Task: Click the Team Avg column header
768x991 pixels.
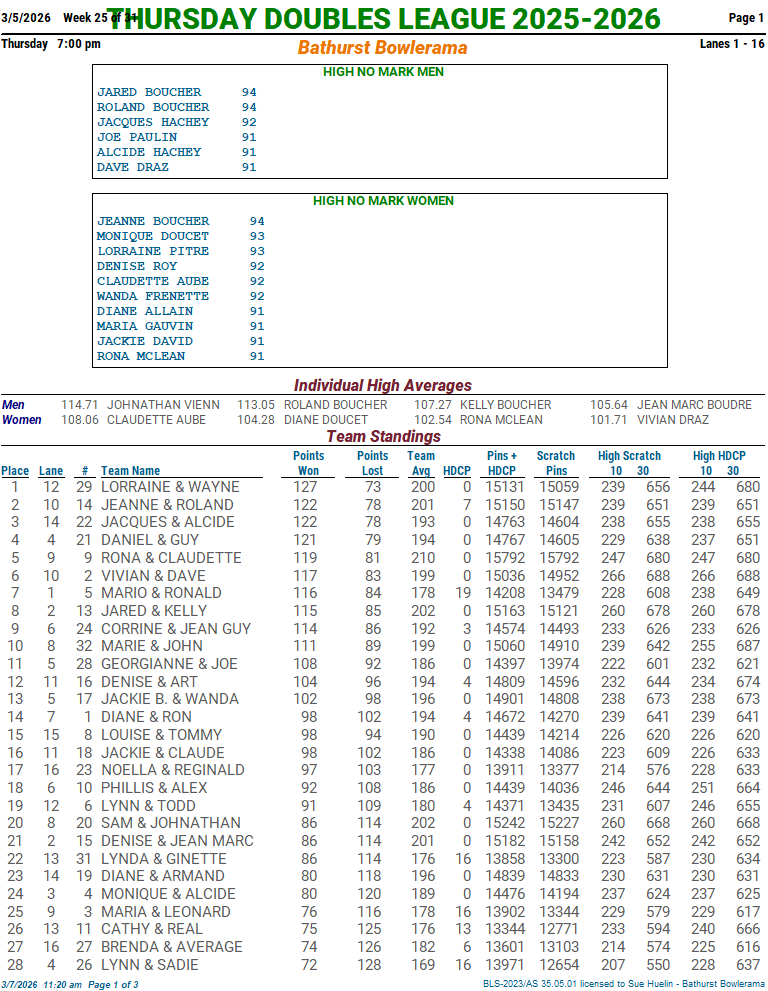Action: pos(421,463)
